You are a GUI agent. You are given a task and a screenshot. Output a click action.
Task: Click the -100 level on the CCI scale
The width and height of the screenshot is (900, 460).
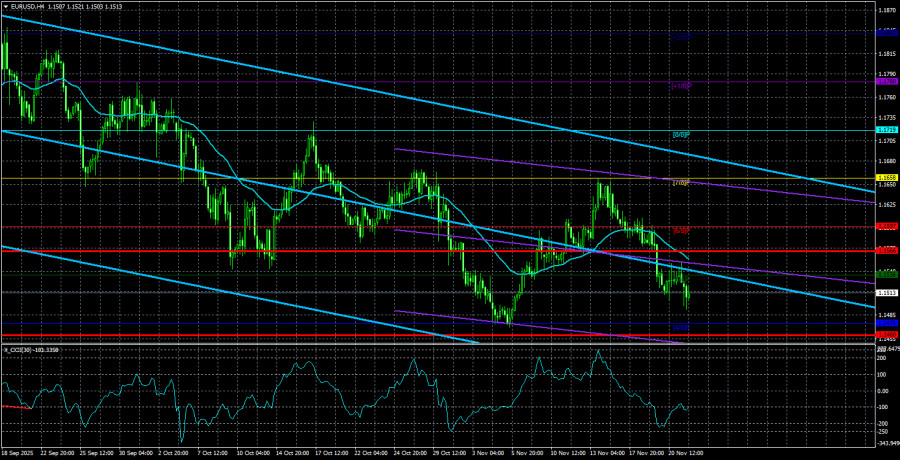pyautogui.click(x=884, y=407)
